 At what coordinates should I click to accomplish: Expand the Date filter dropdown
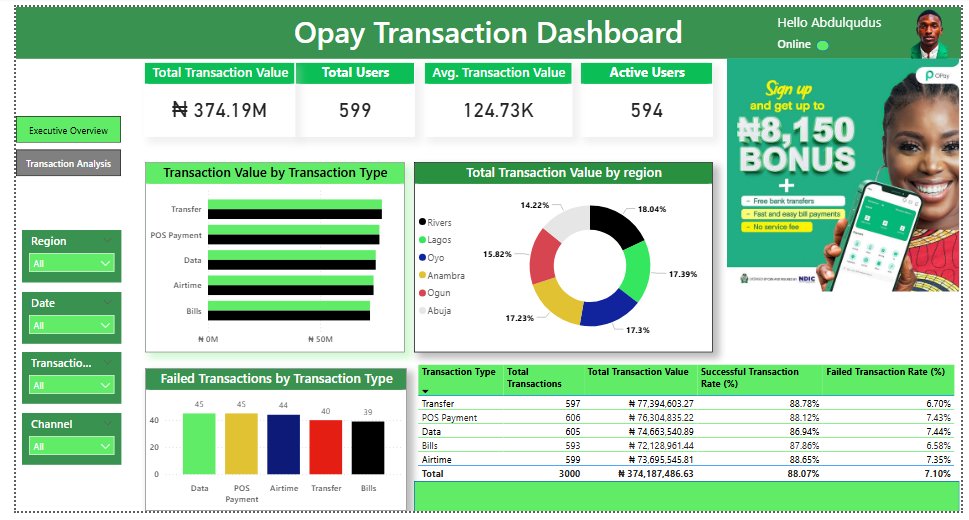(72, 325)
